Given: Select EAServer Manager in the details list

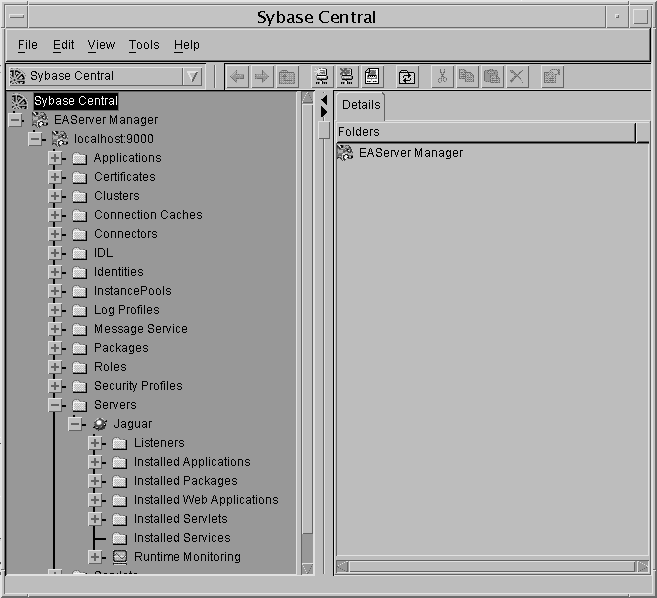Looking at the screenshot, I should pyautogui.click(x=410, y=153).
